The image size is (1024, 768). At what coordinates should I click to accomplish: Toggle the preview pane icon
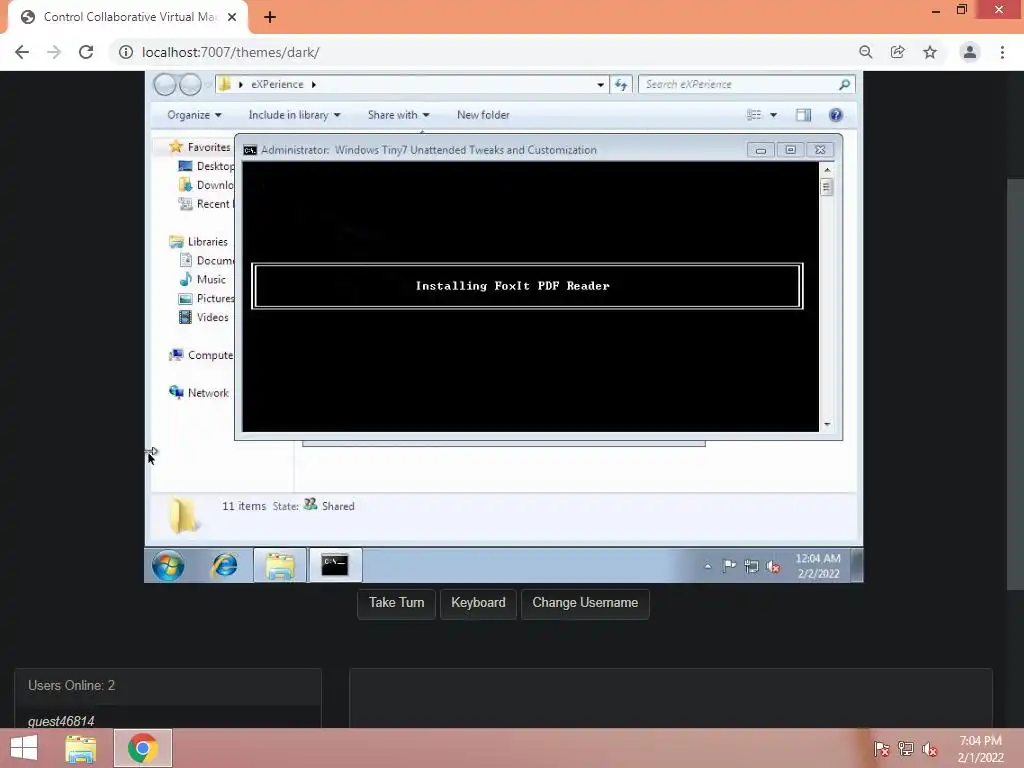pos(803,115)
